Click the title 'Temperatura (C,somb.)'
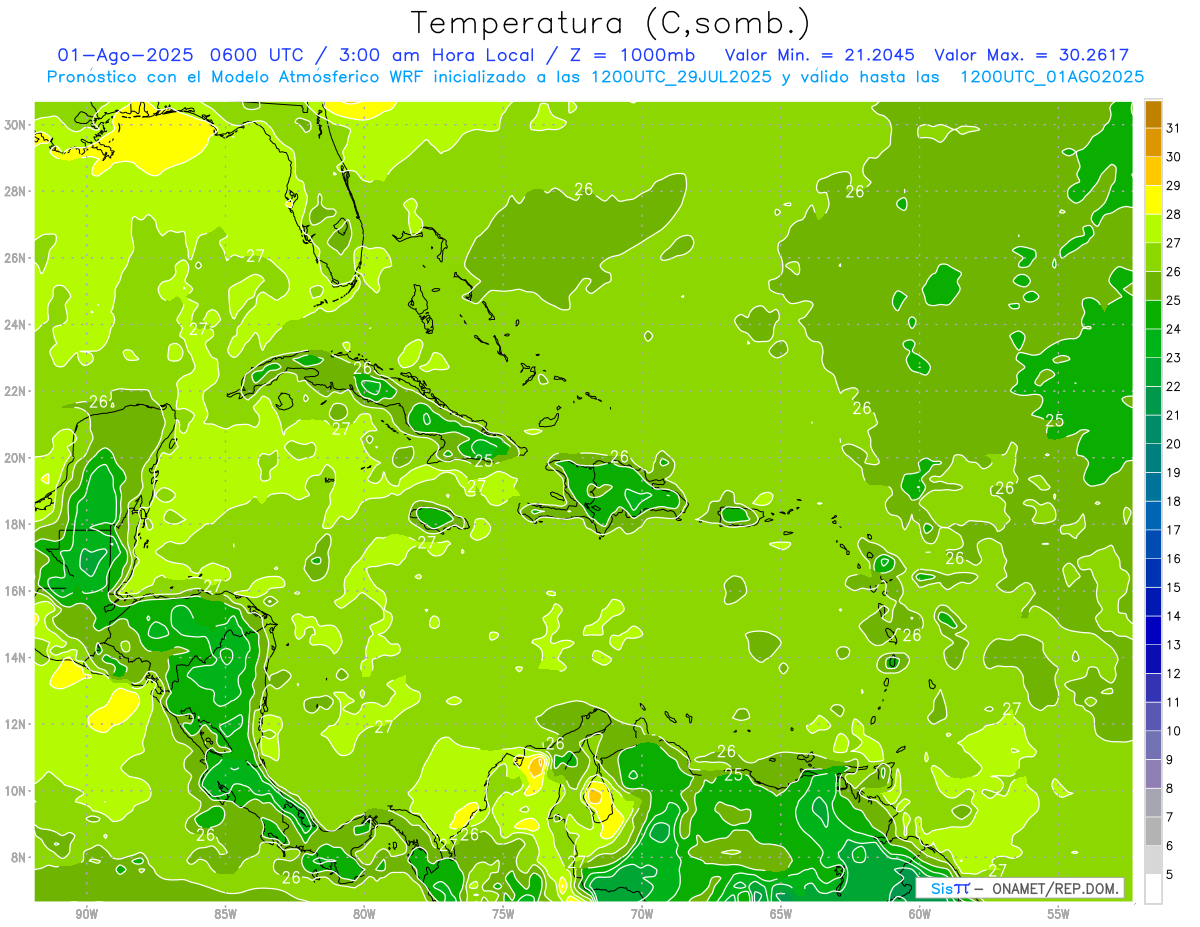The image size is (1200, 927). click(x=611, y=23)
